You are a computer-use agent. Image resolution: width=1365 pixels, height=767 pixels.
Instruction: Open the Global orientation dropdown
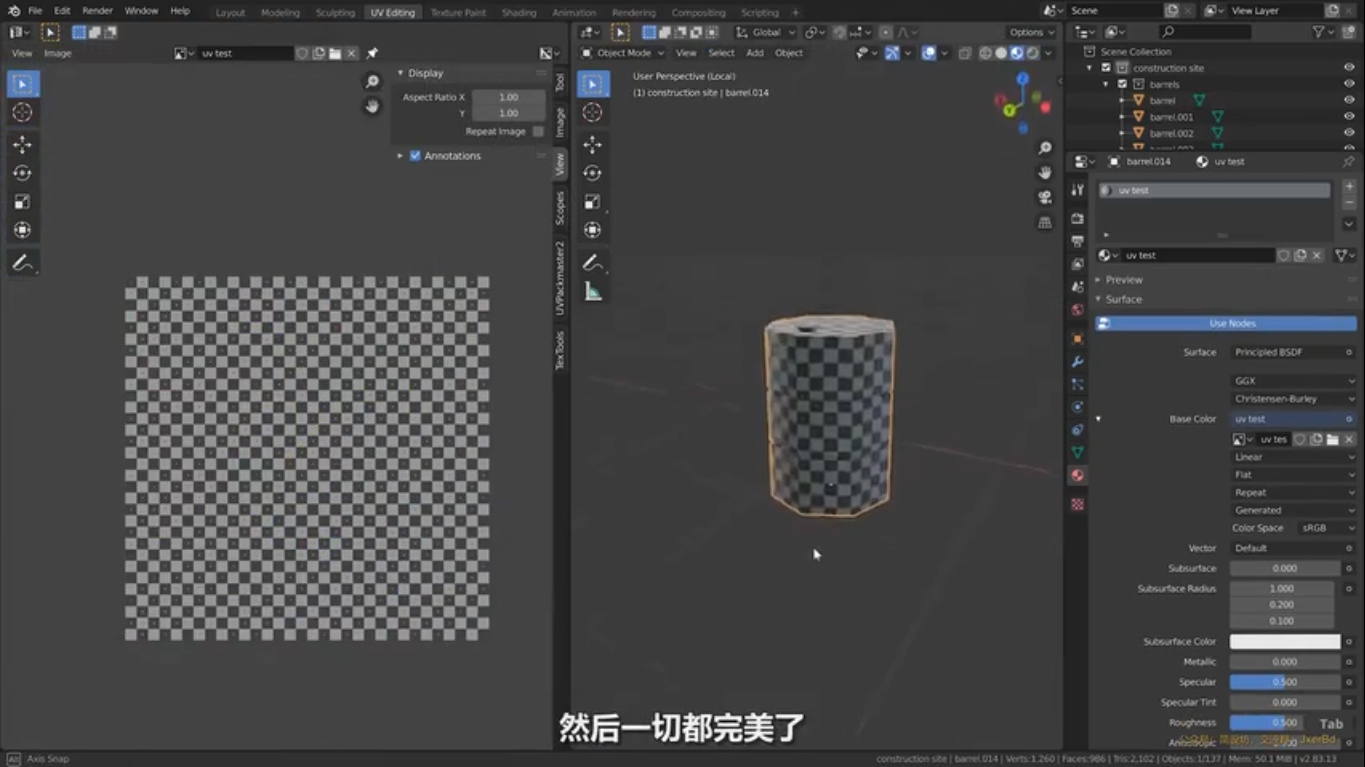click(766, 32)
